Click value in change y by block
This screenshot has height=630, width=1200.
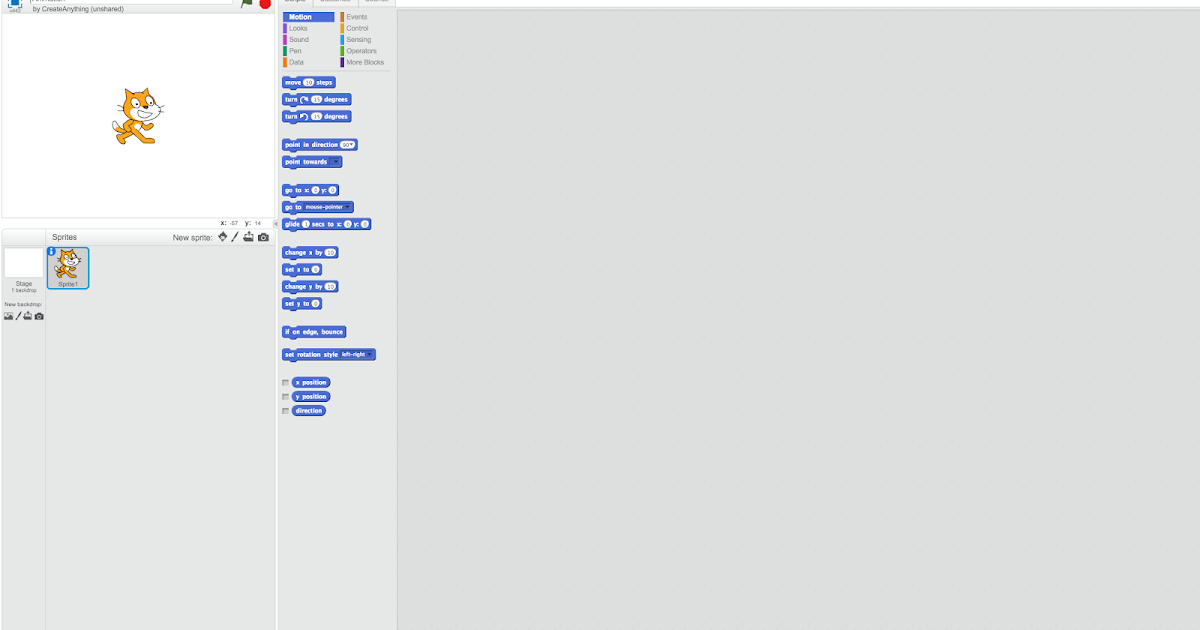coord(331,287)
